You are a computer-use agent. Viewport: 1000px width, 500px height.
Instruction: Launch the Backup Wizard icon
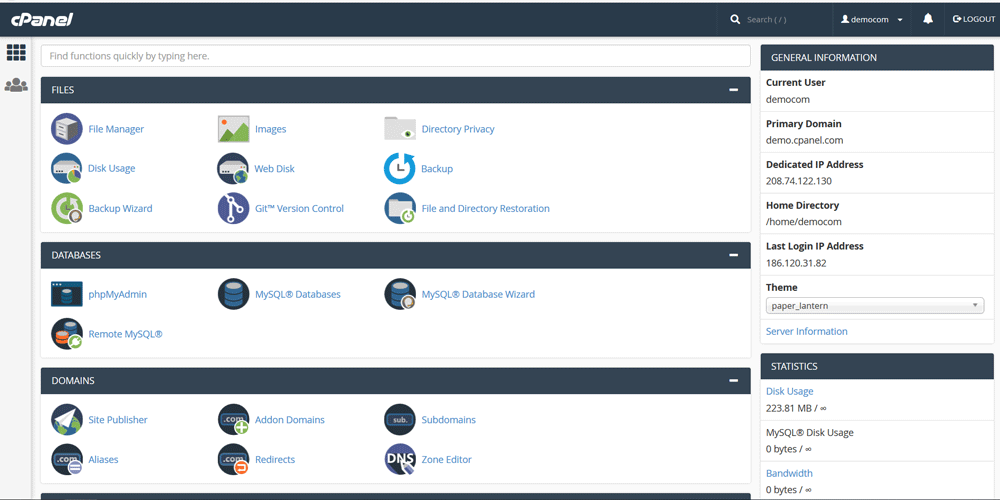[x=66, y=208]
